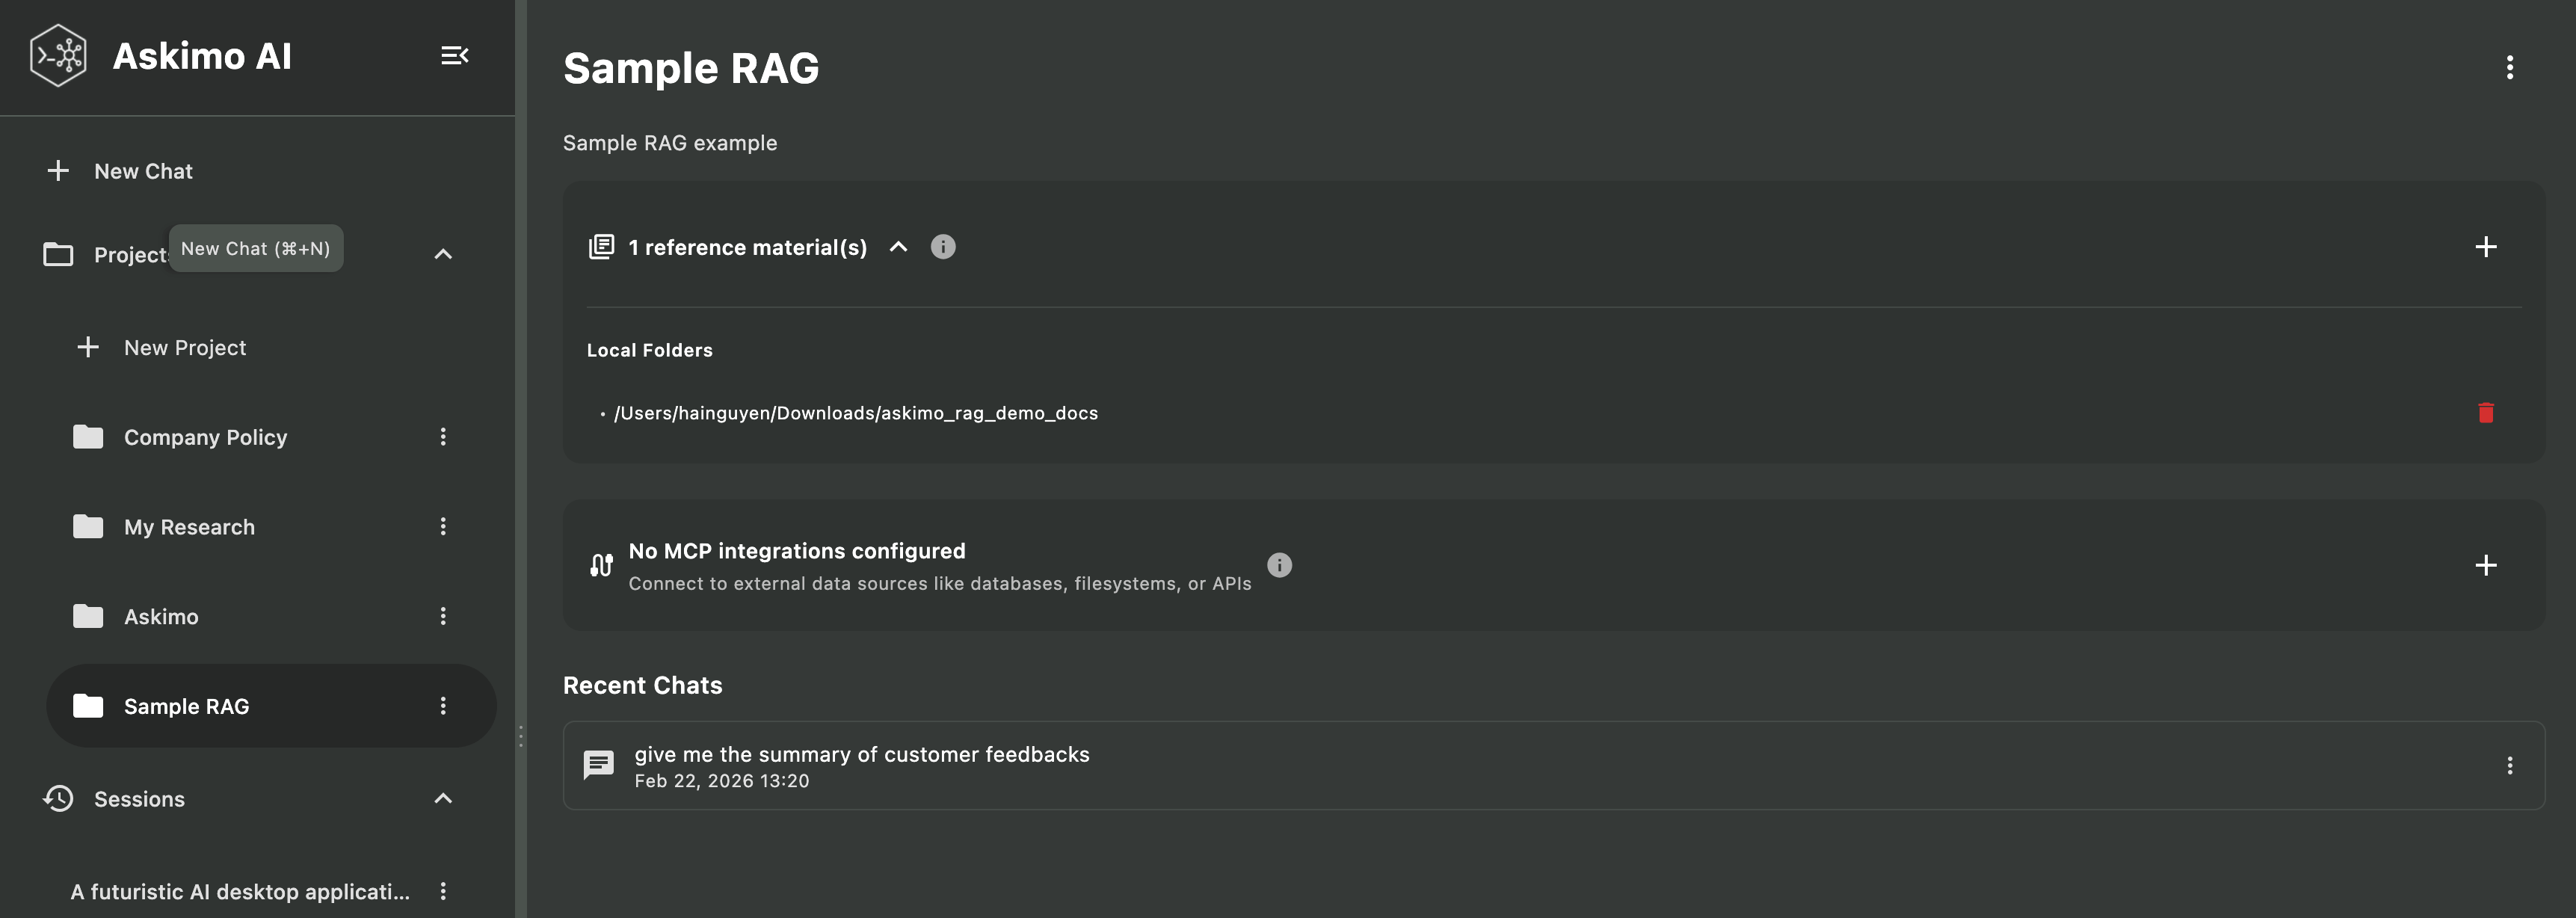Collapse the Sessions section
Image resolution: width=2576 pixels, height=918 pixels.
(x=443, y=798)
